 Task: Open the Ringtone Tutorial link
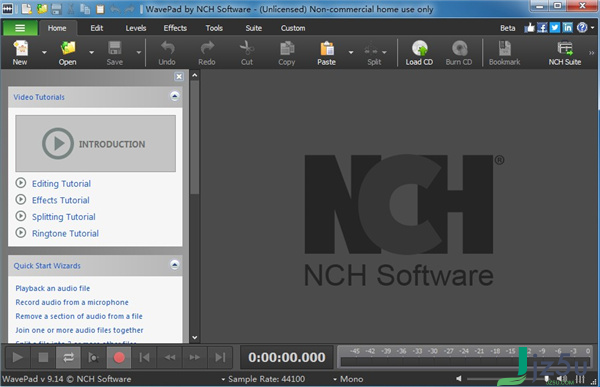click(x=65, y=234)
